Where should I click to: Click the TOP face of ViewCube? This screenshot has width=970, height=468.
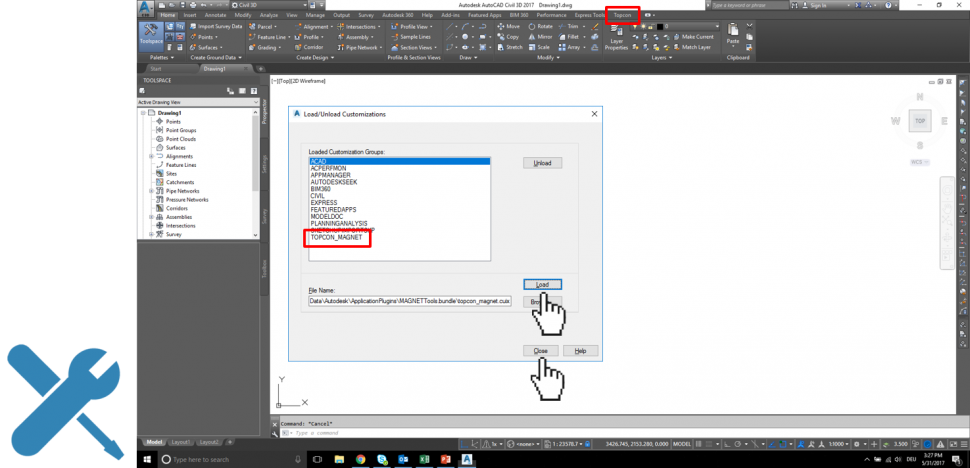click(x=920, y=121)
